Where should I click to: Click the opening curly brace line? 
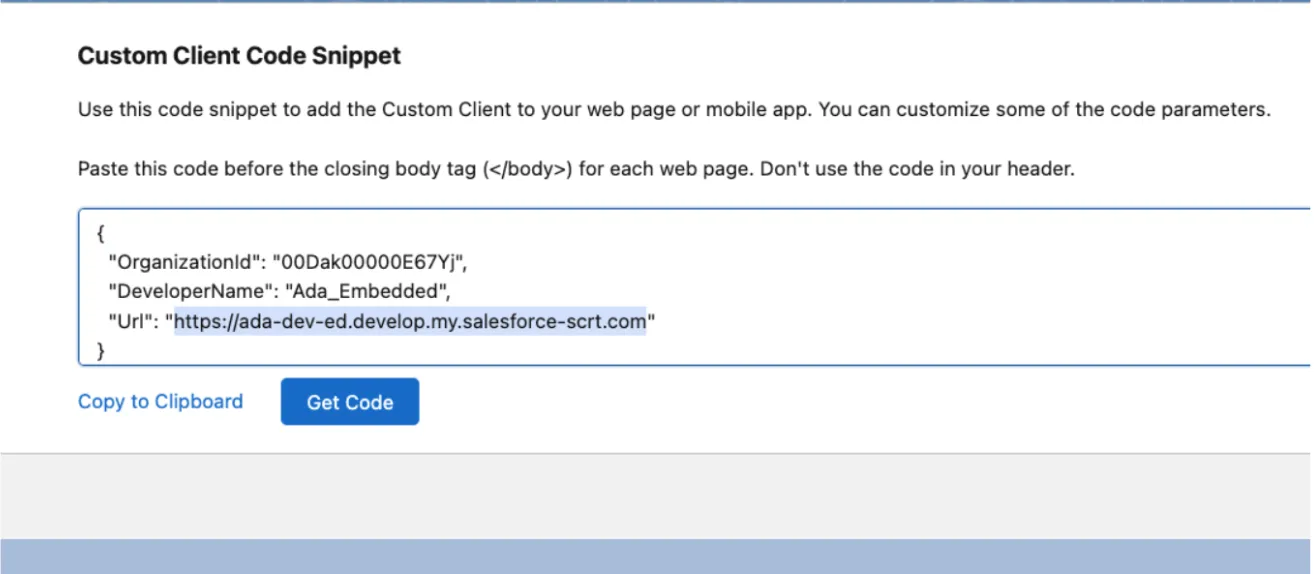click(x=101, y=234)
